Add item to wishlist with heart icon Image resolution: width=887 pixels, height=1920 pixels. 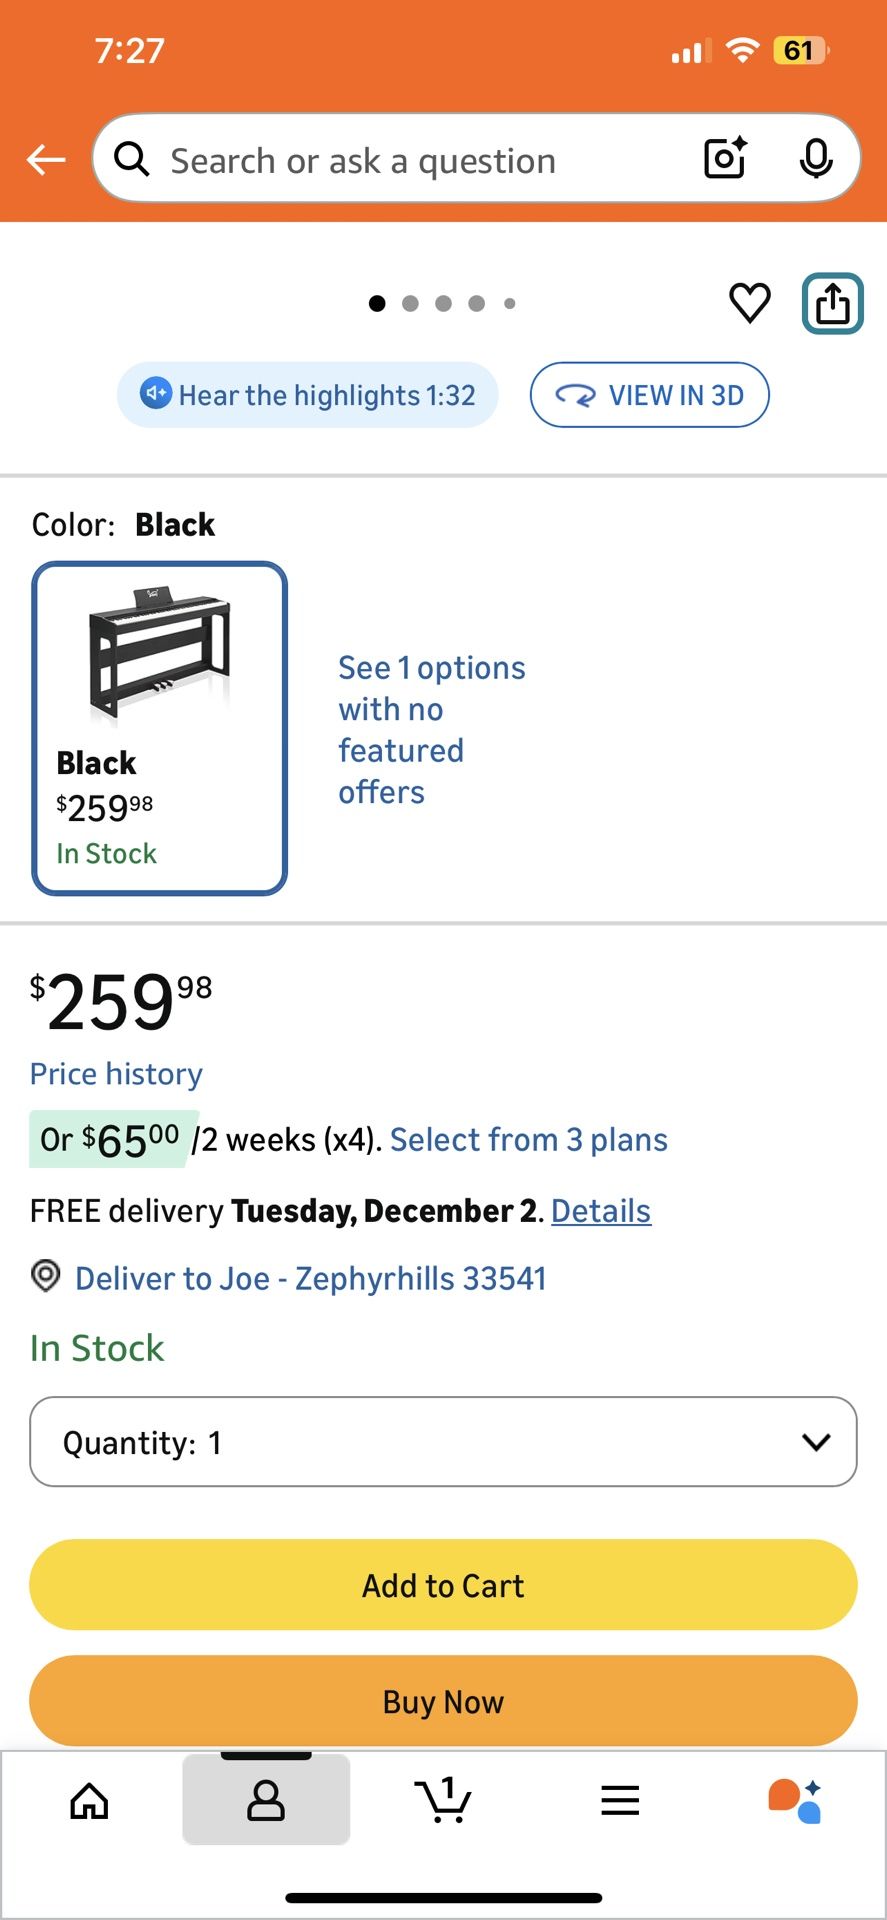(750, 302)
